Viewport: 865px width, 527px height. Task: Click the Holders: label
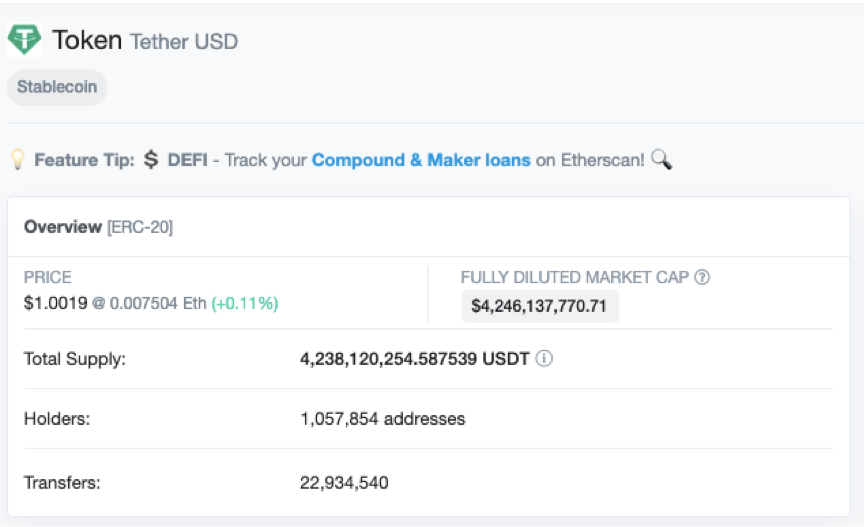coord(57,419)
